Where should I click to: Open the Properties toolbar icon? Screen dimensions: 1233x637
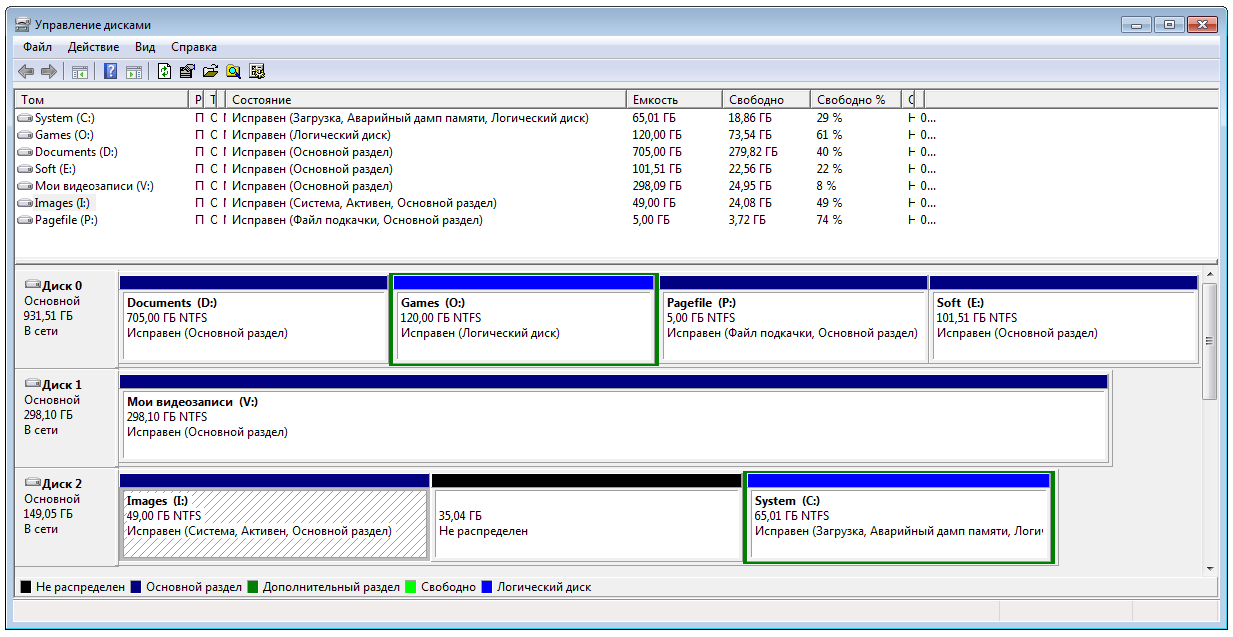(187, 71)
